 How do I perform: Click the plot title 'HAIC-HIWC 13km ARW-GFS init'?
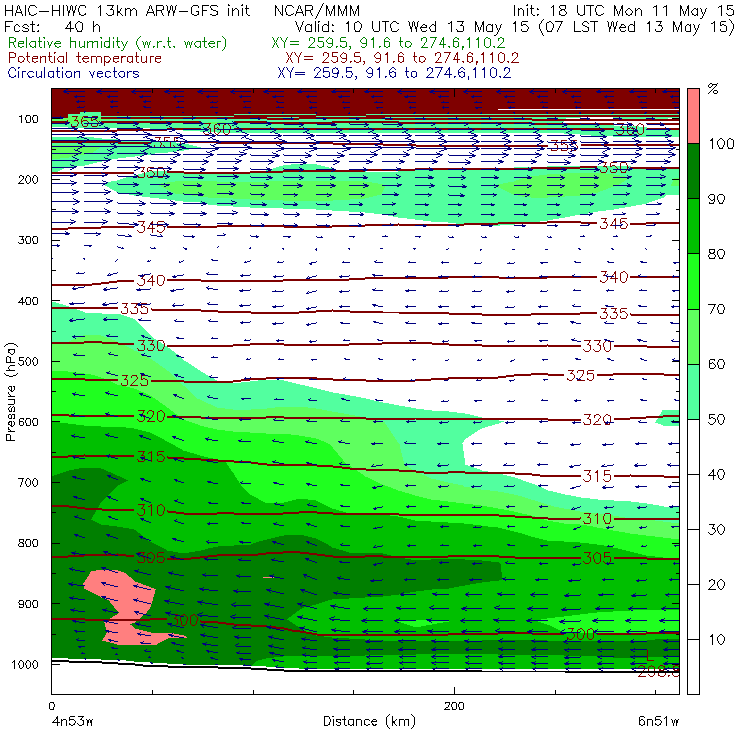pyautogui.click(x=127, y=11)
